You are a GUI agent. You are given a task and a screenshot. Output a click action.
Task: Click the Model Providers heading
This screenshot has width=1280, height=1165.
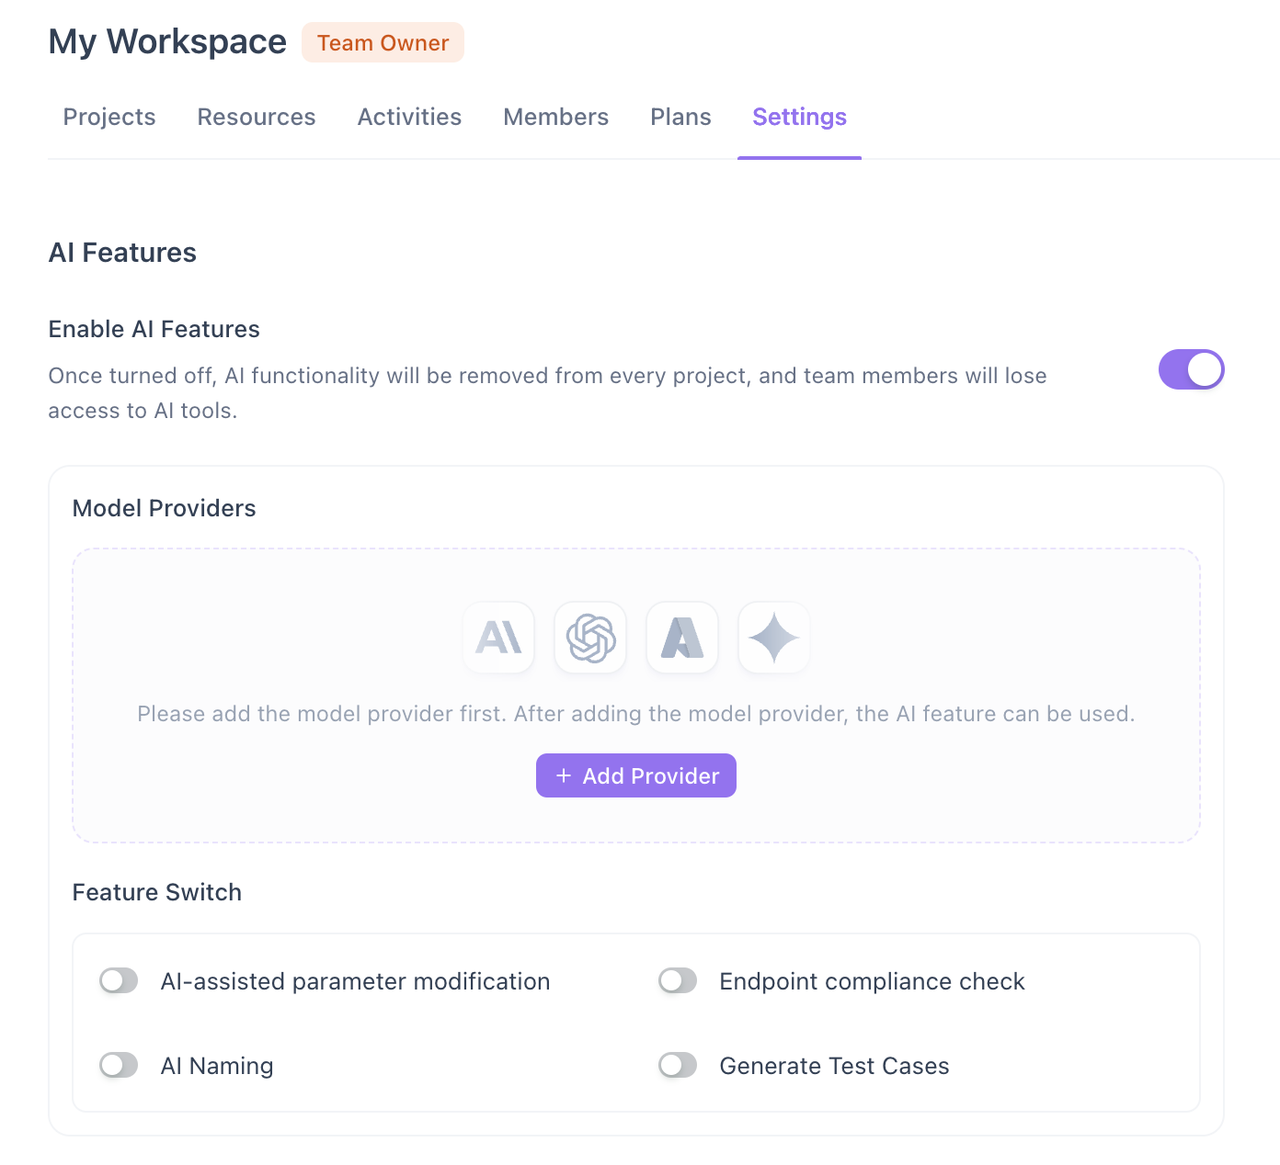[x=164, y=508]
